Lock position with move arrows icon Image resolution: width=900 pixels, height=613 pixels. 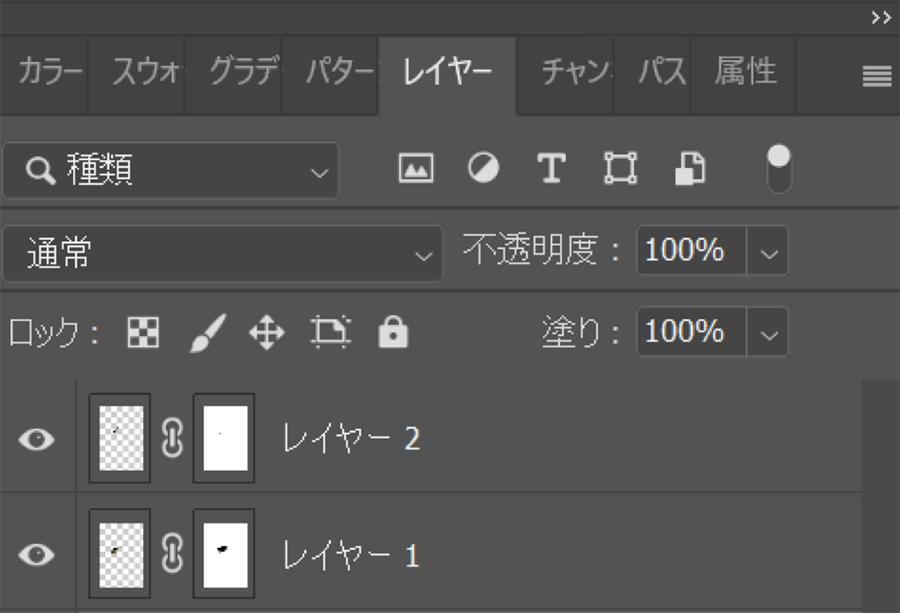click(266, 333)
